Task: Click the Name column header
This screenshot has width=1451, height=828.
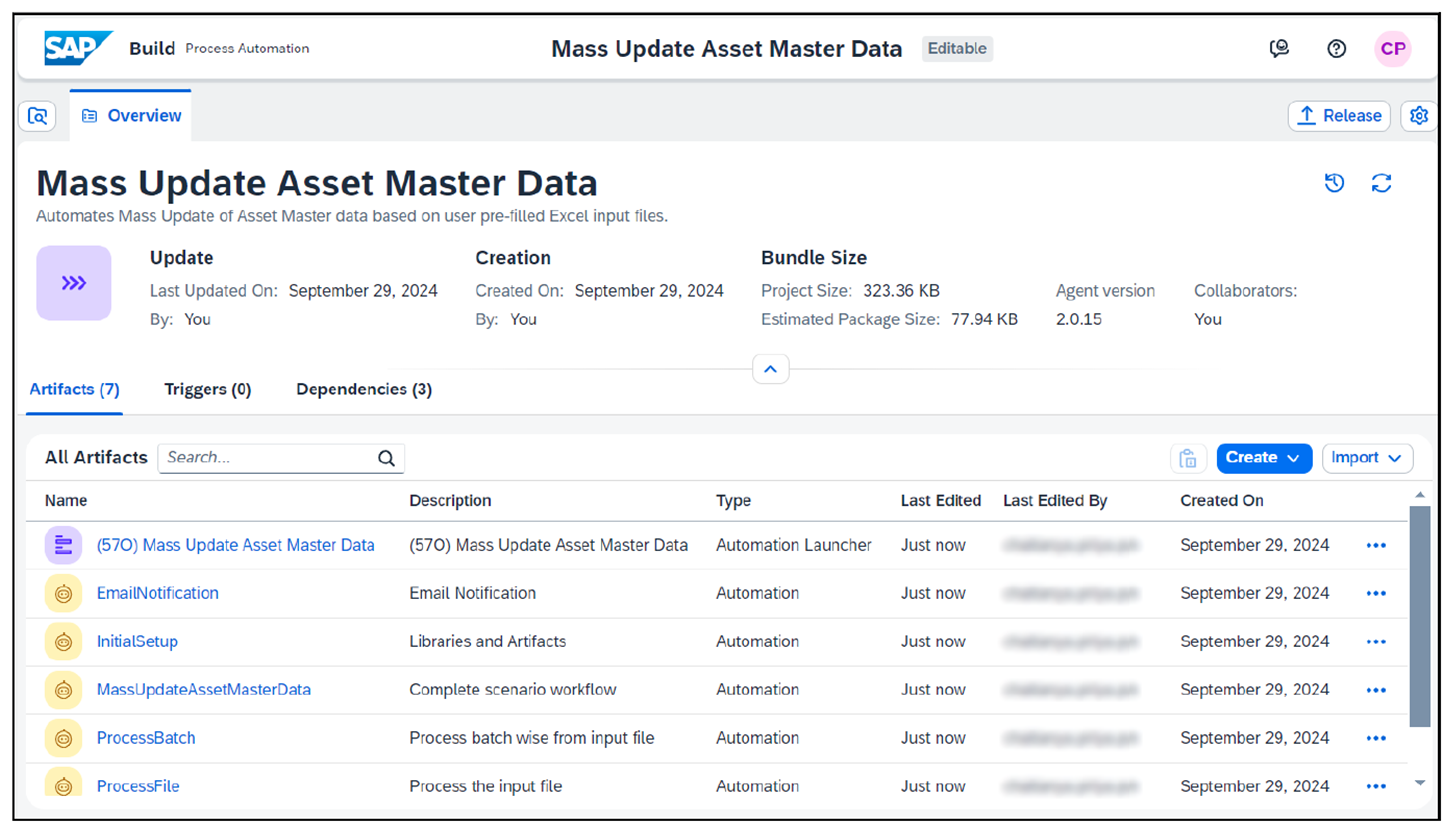Action: [66, 500]
